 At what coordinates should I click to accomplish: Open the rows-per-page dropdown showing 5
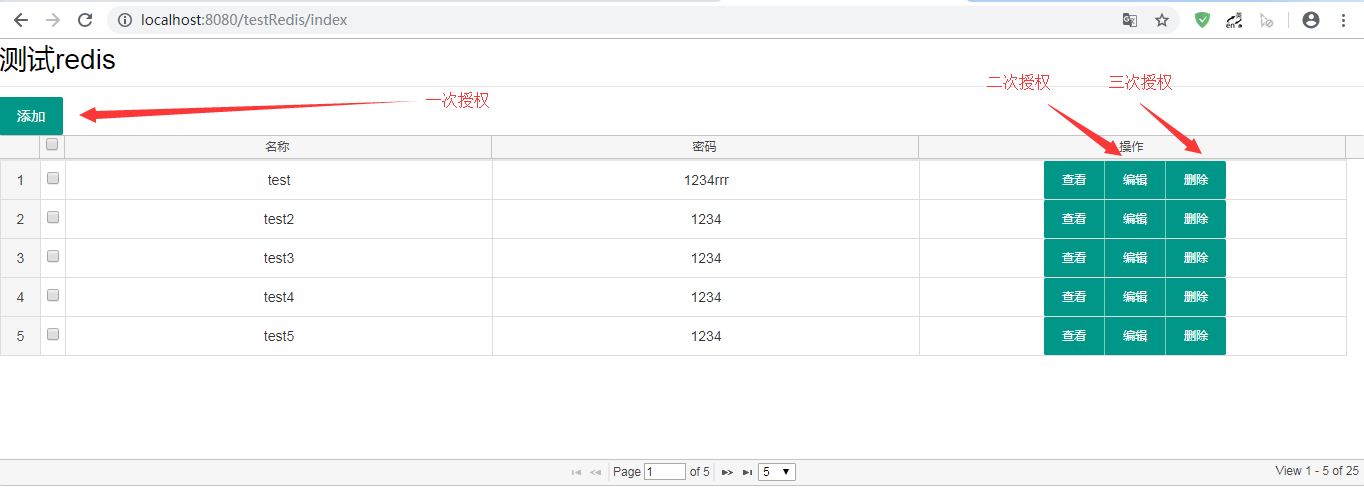[777, 472]
